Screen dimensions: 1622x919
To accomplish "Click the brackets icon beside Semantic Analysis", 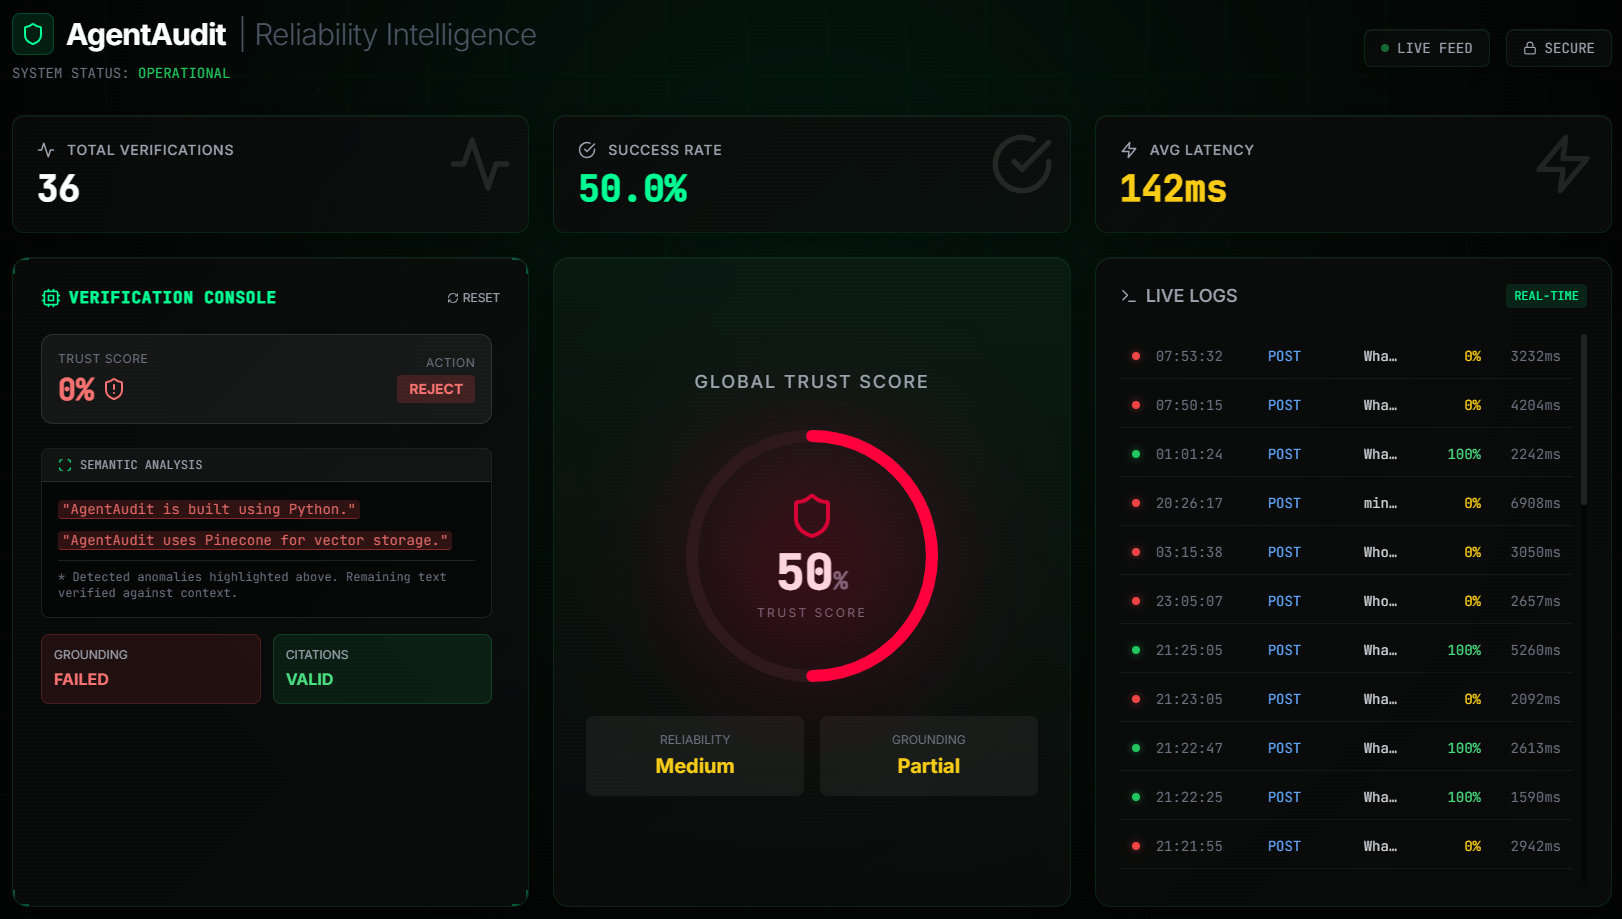I will click(x=64, y=464).
